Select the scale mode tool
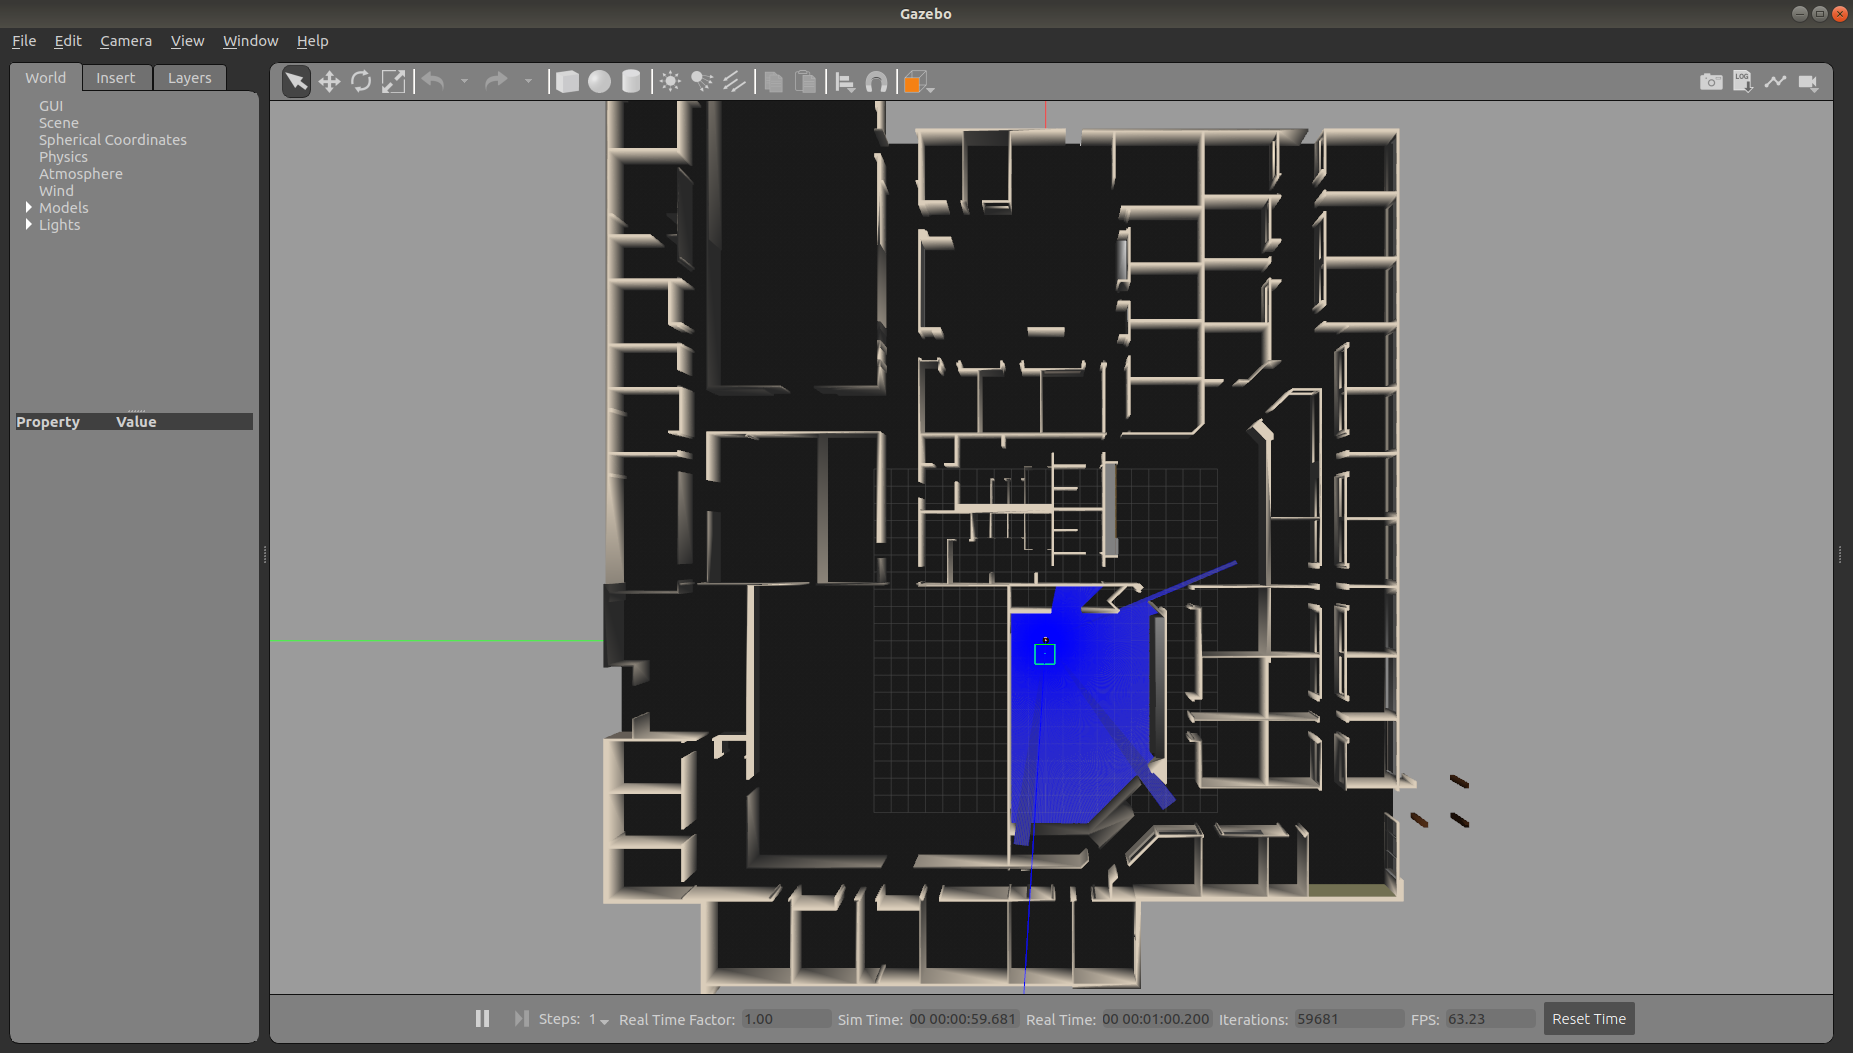Image resolution: width=1853 pixels, height=1053 pixels. point(393,81)
